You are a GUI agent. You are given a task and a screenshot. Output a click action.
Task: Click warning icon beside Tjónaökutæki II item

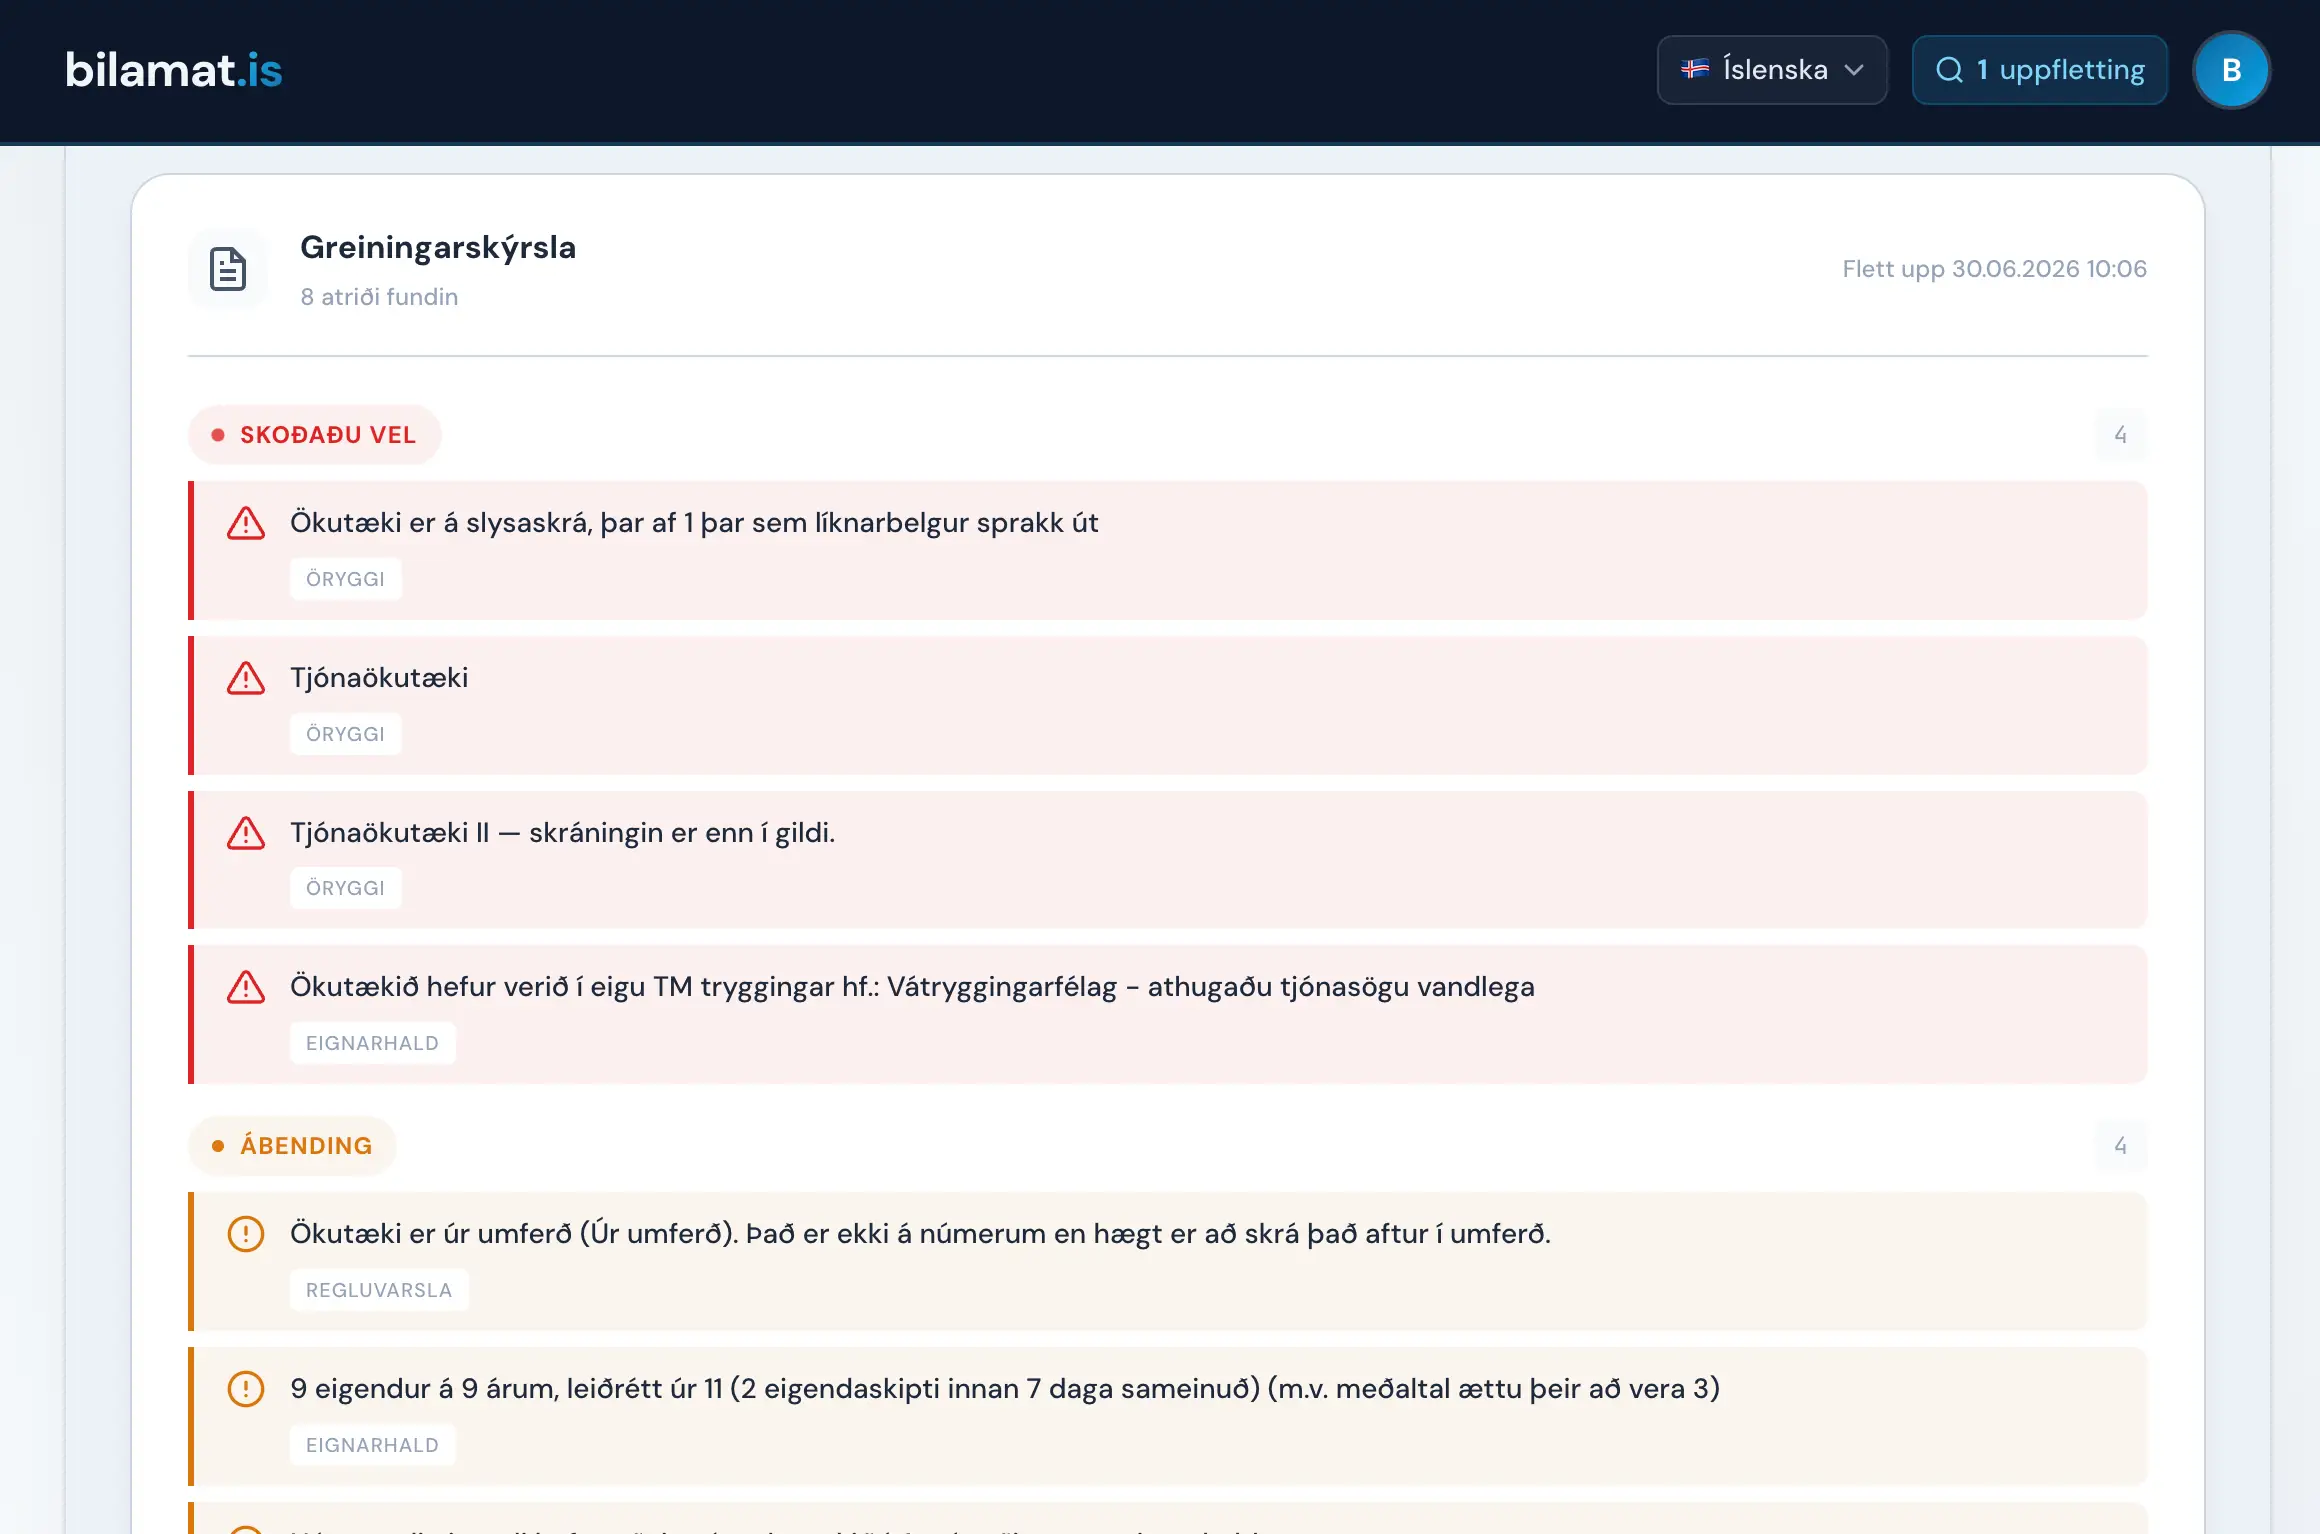[x=246, y=833]
